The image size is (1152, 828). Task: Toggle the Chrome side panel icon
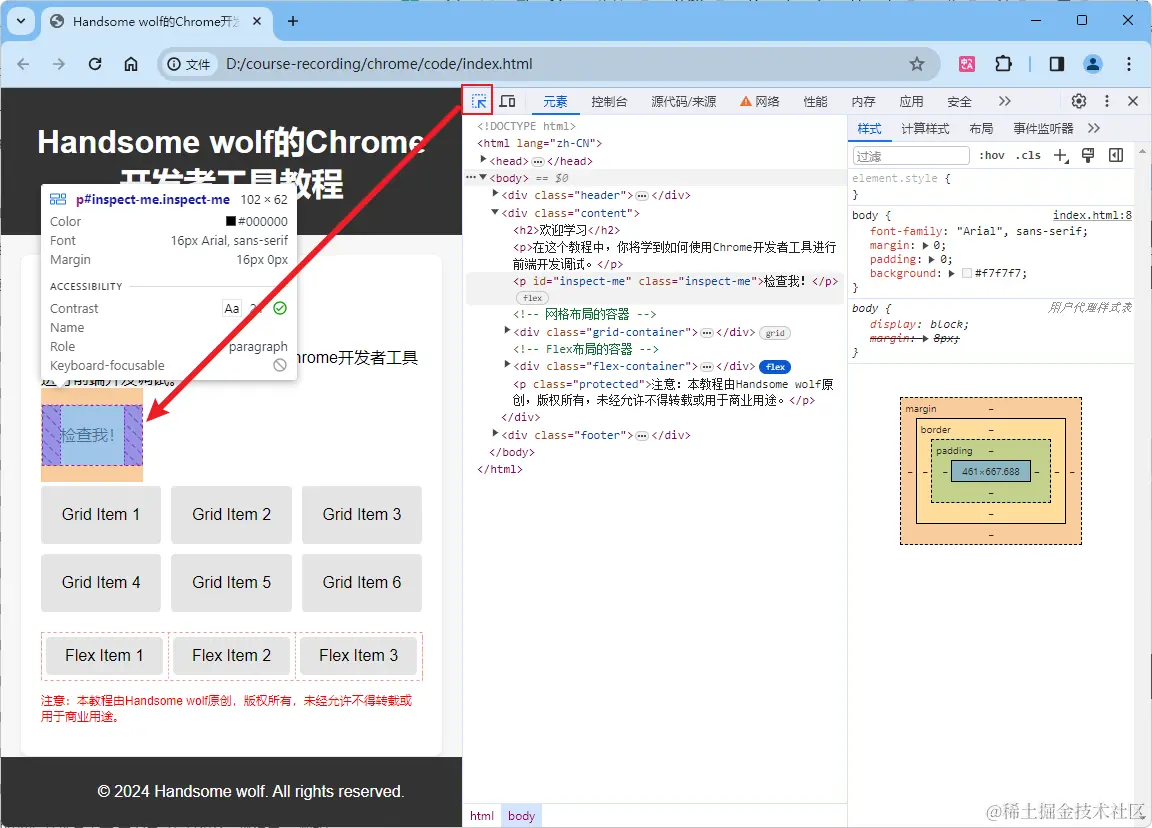(x=1056, y=64)
